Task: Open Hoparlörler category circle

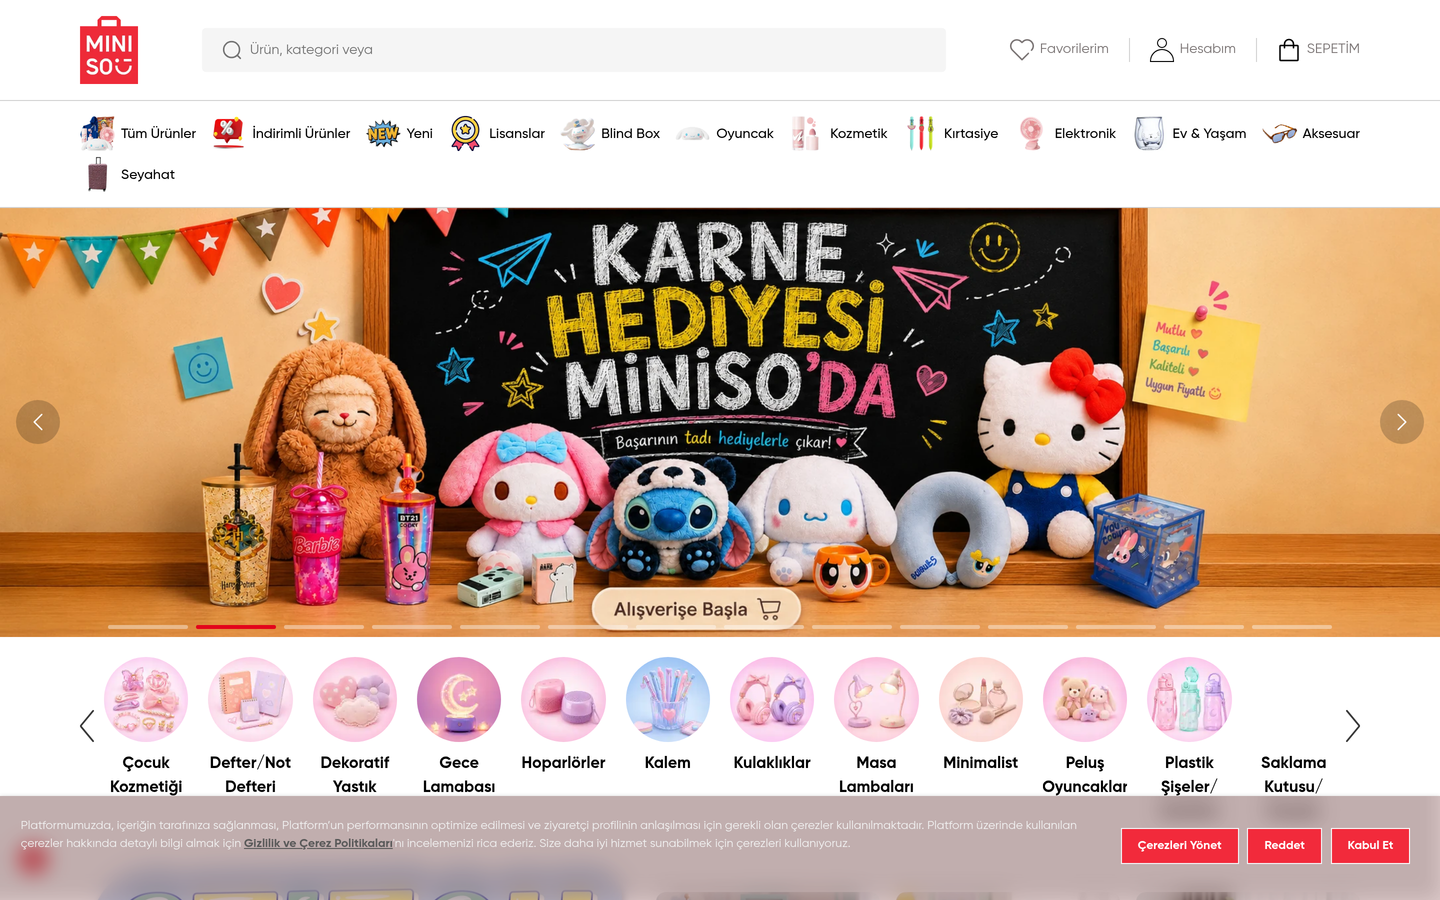Action: pos(563,699)
